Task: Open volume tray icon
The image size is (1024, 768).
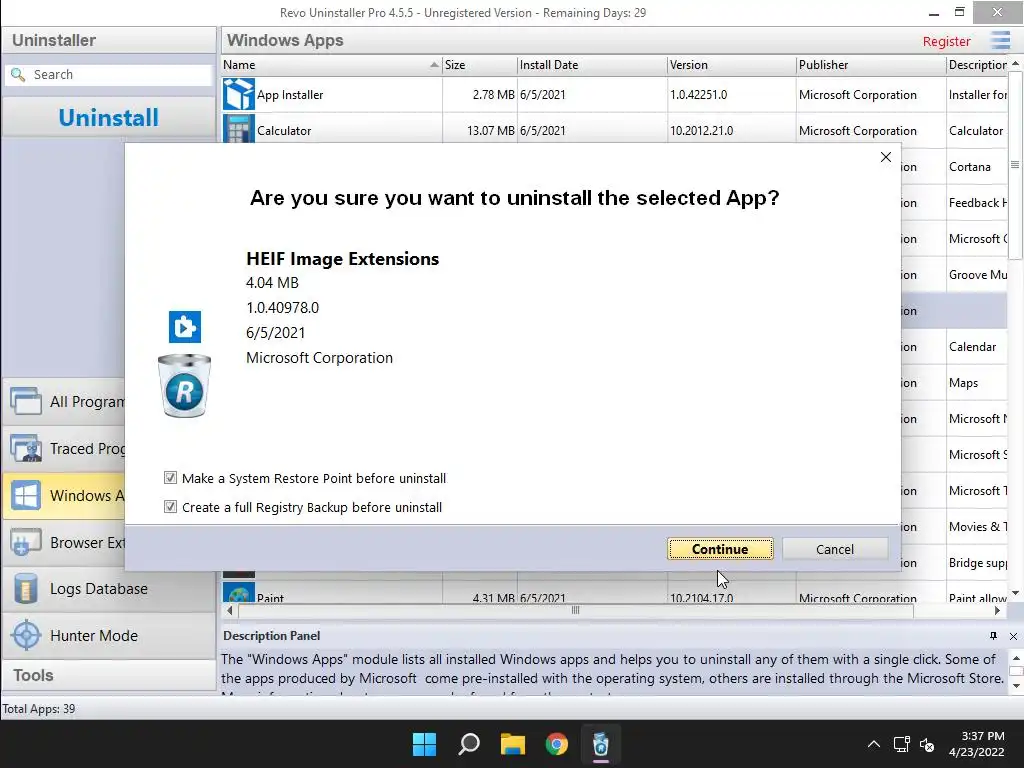Action: coord(927,744)
